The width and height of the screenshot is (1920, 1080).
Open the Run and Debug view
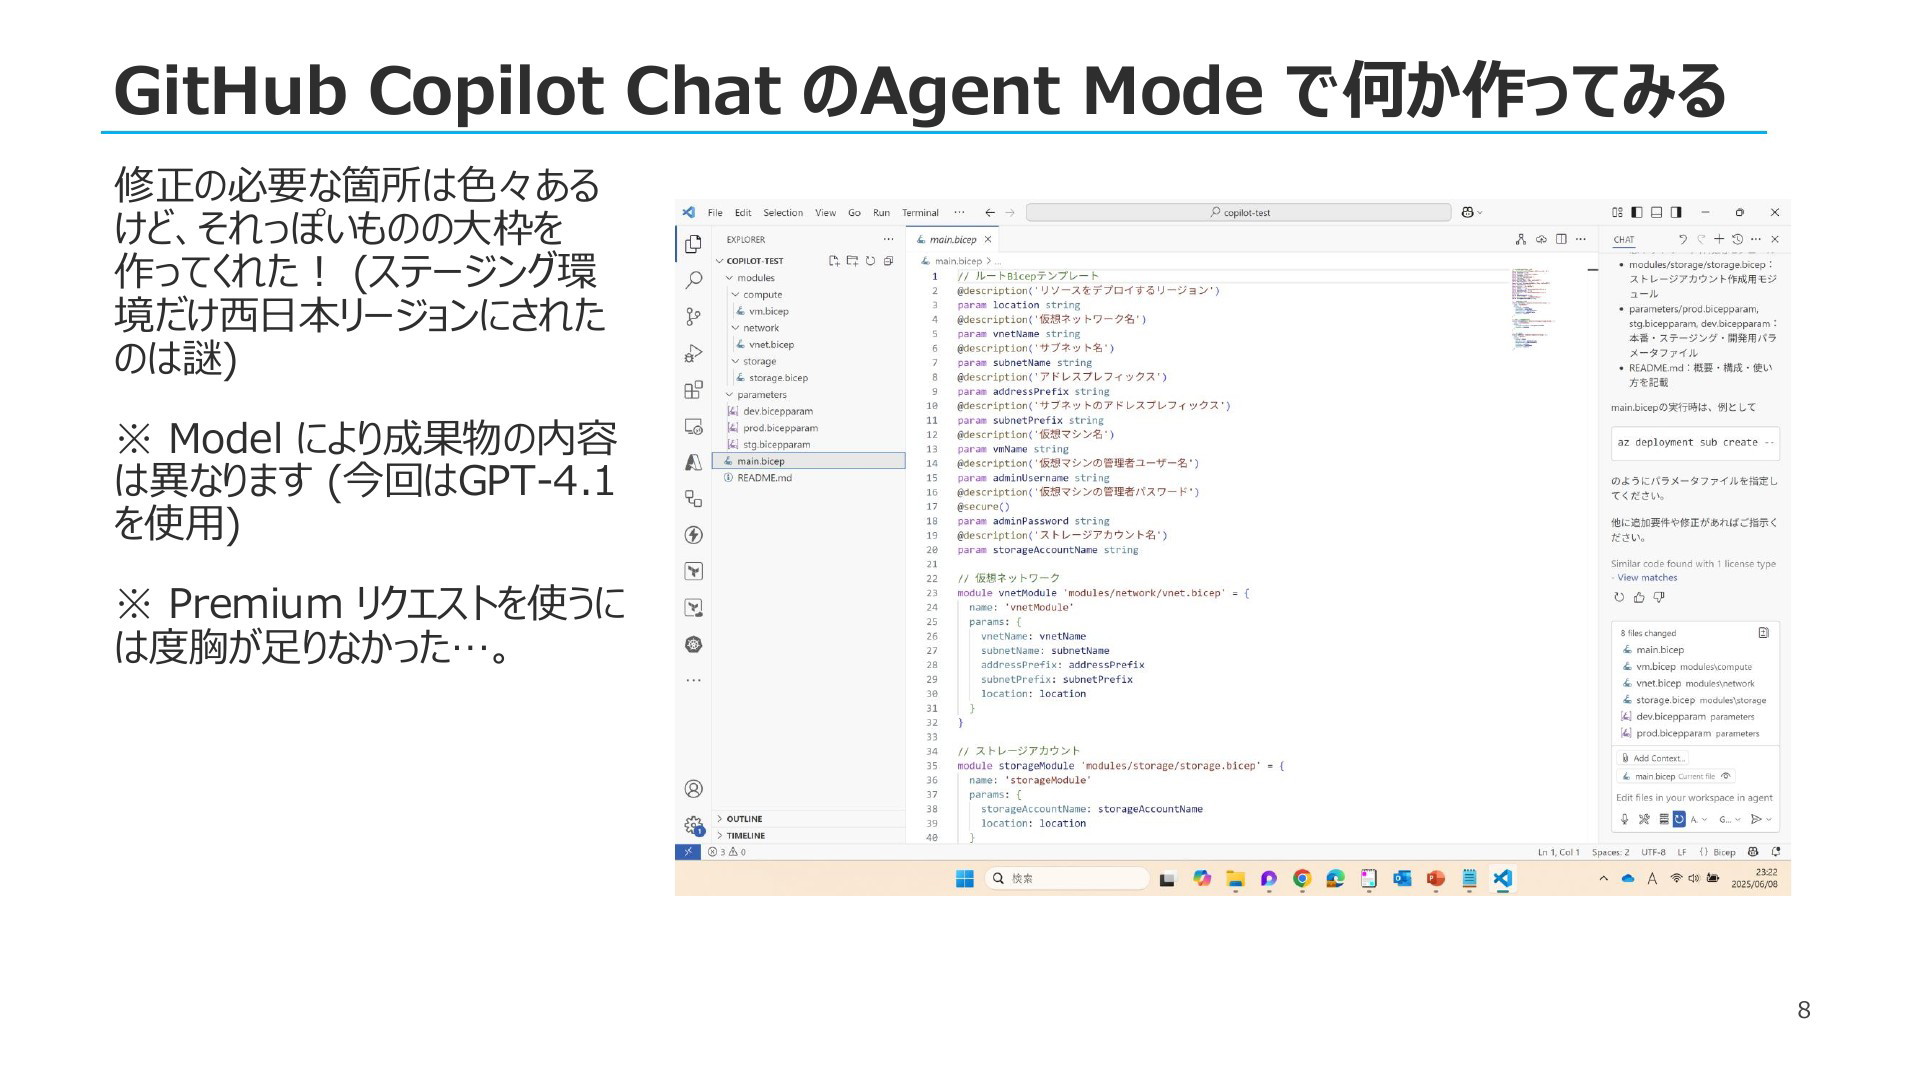[693, 353]
